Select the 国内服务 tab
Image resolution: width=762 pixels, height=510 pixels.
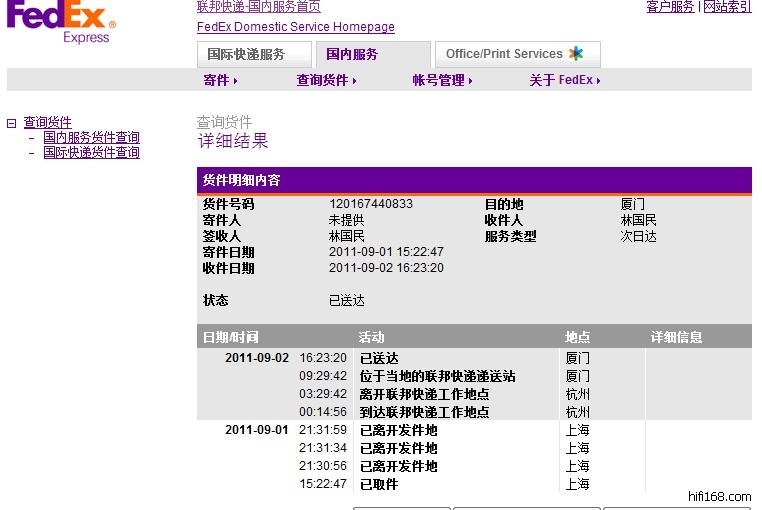click(352, 54)
